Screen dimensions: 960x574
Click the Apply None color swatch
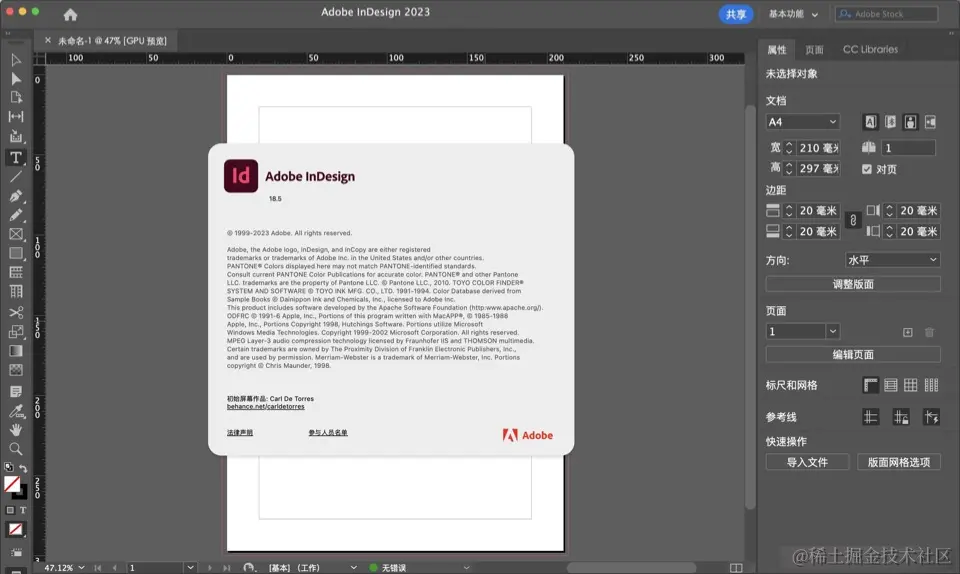click(x=16, y=529)
